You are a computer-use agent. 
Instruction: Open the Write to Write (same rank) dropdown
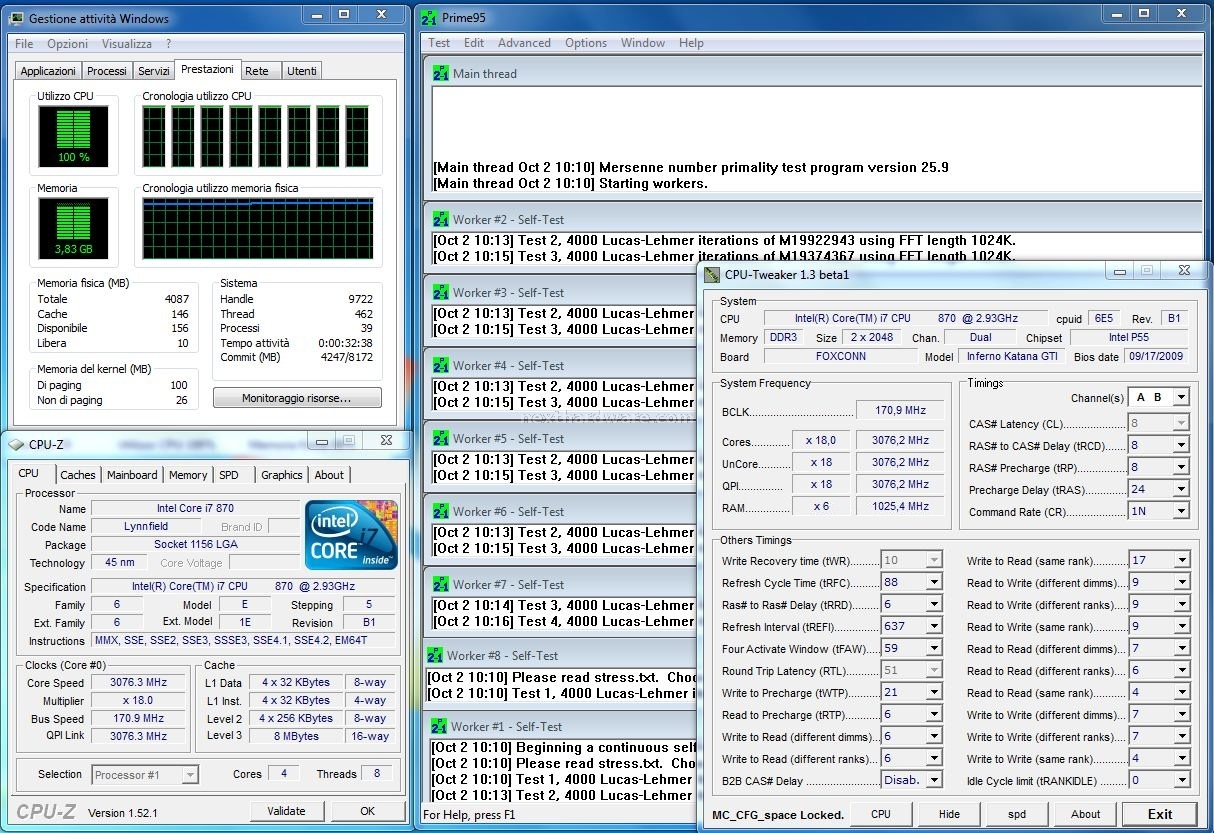click(x=1182, y=758)
